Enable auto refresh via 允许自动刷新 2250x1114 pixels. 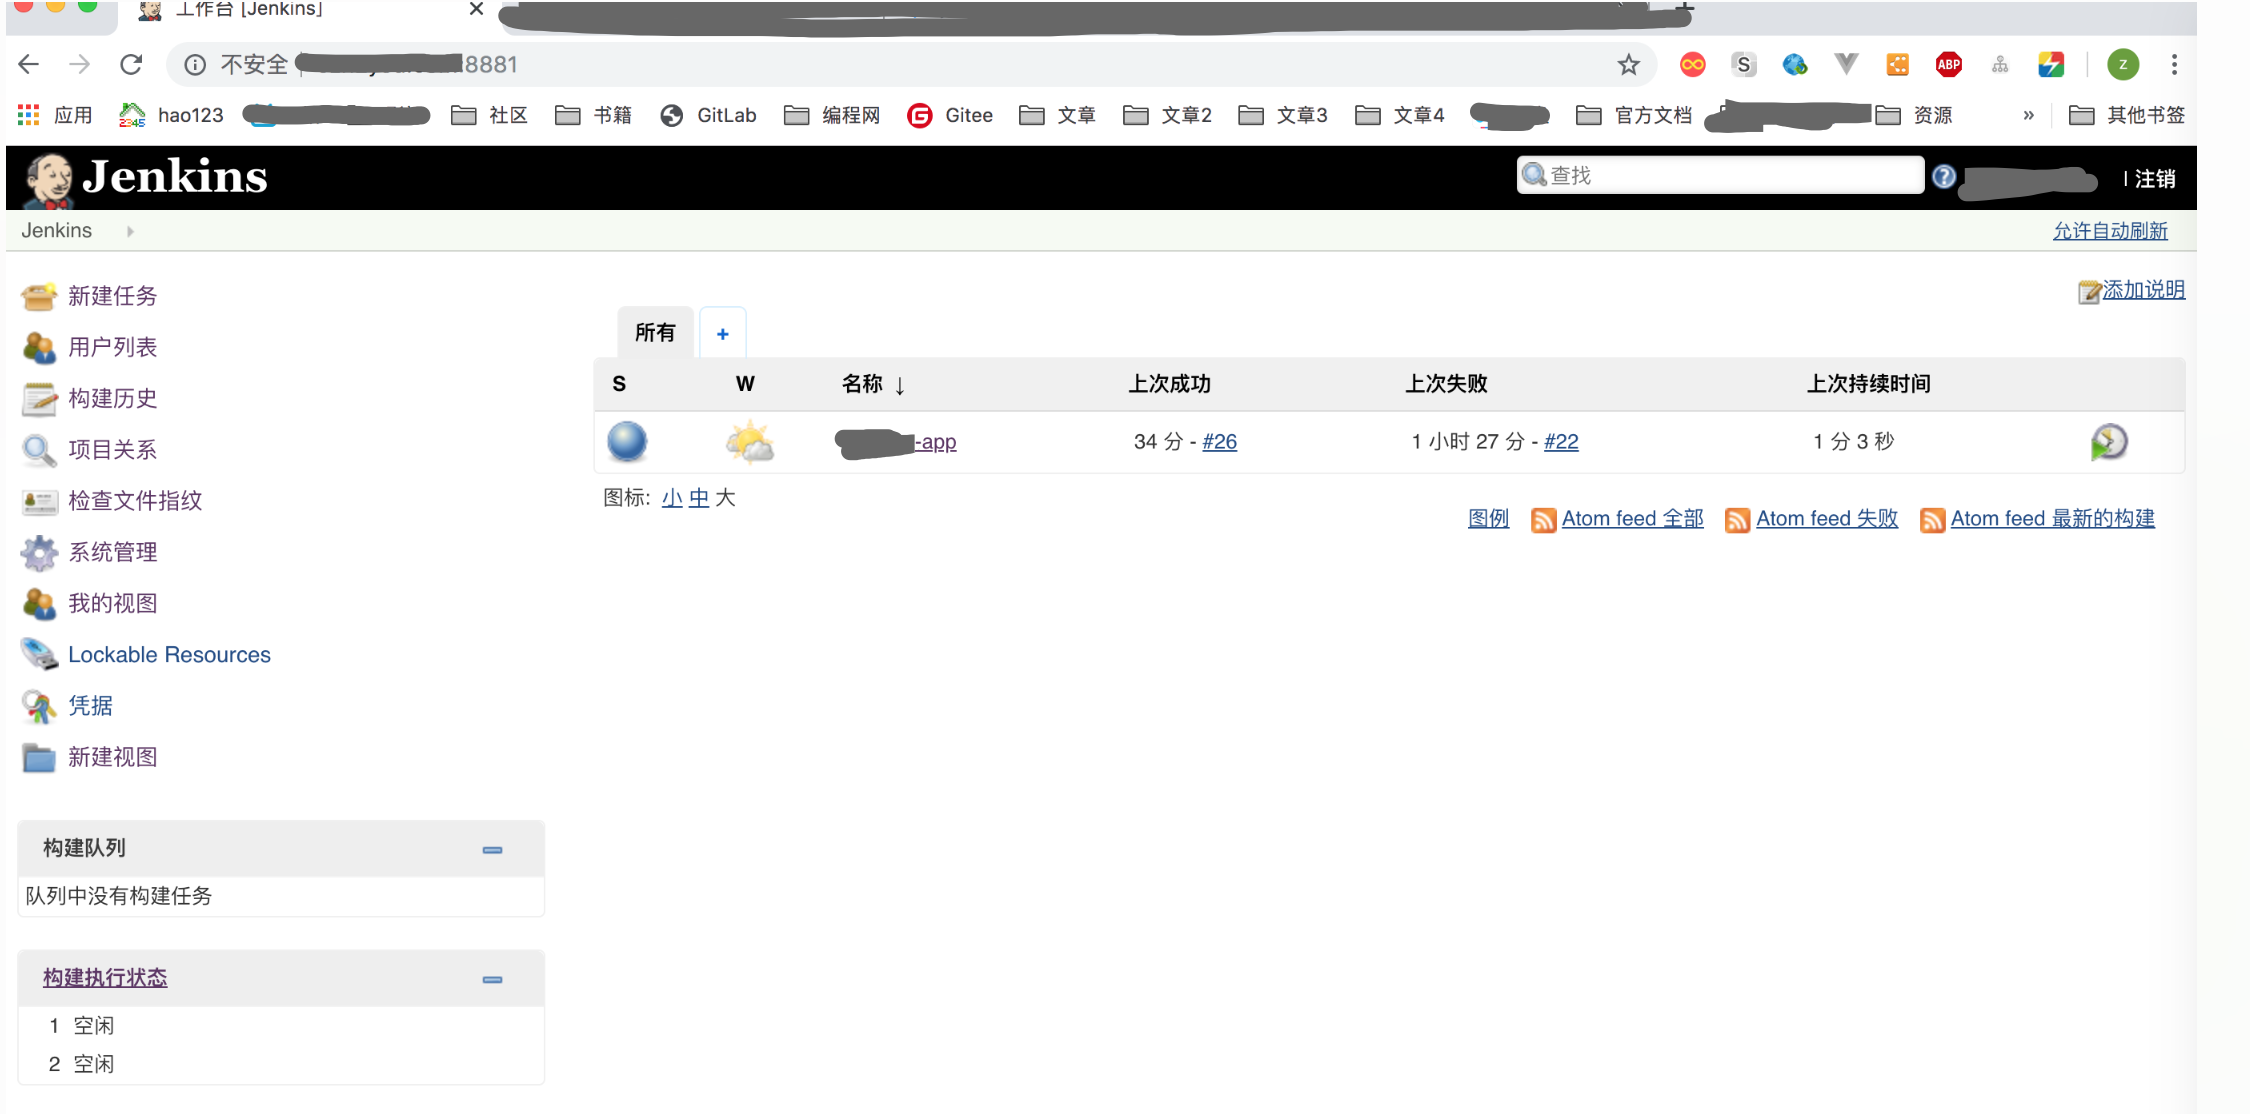[x=2110, y=231]
